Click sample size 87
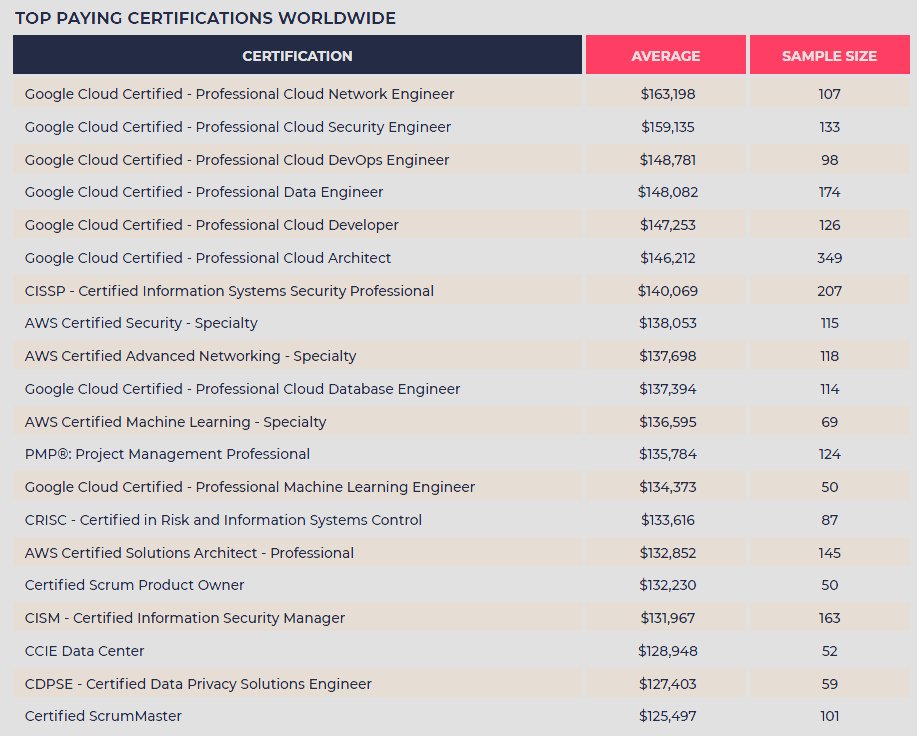Viewport: 917px width, 736px height. 829,520
